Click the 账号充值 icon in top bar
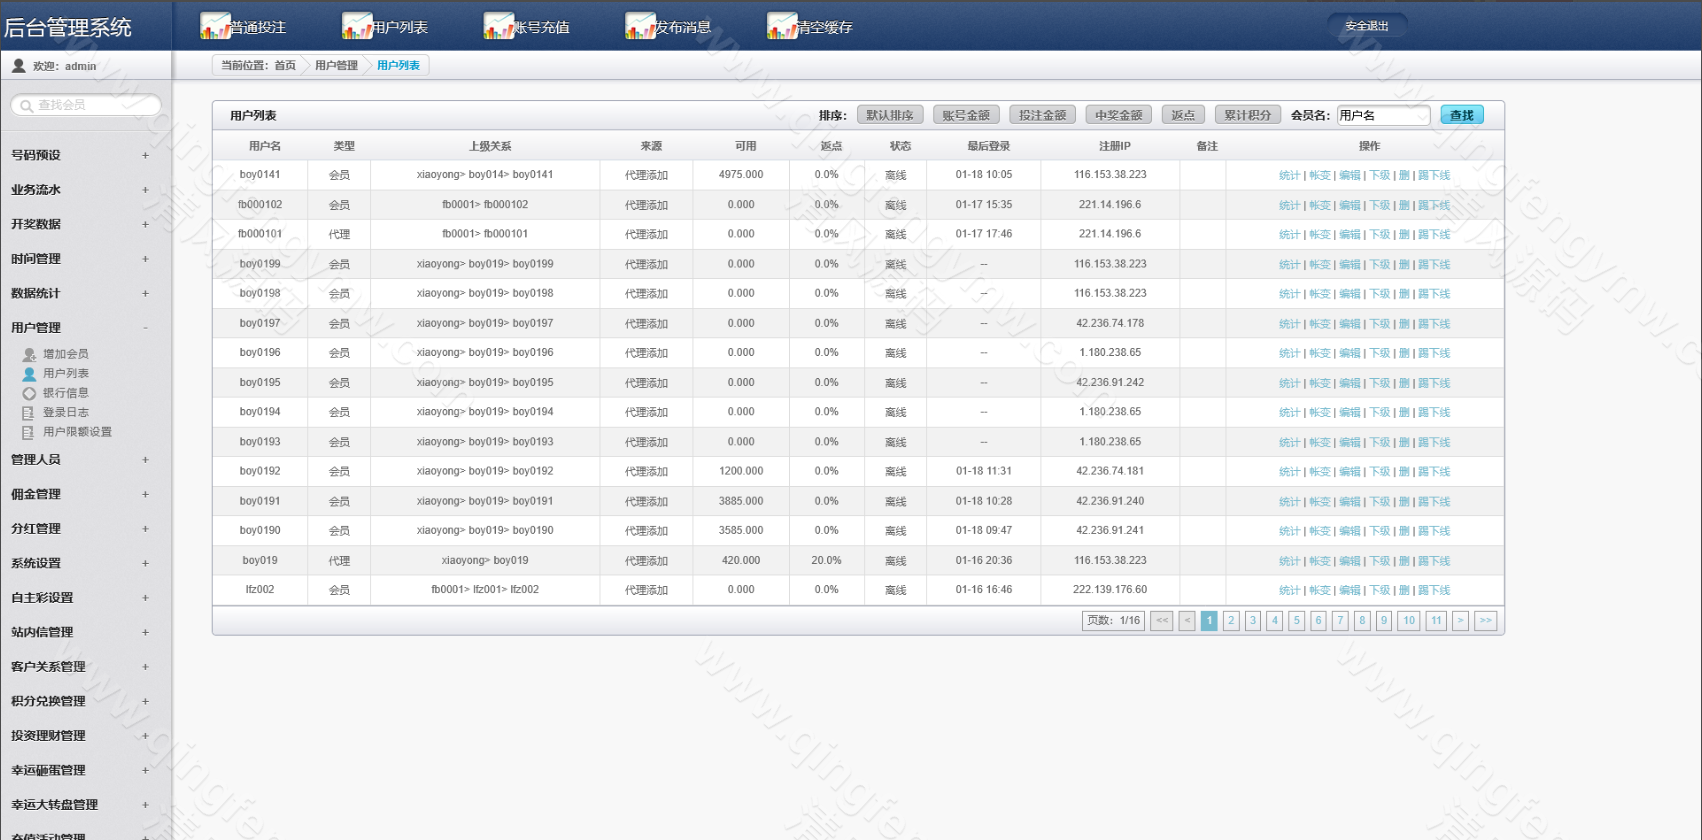The width and height of the screenshot is (1702, 840). [499, 26]
